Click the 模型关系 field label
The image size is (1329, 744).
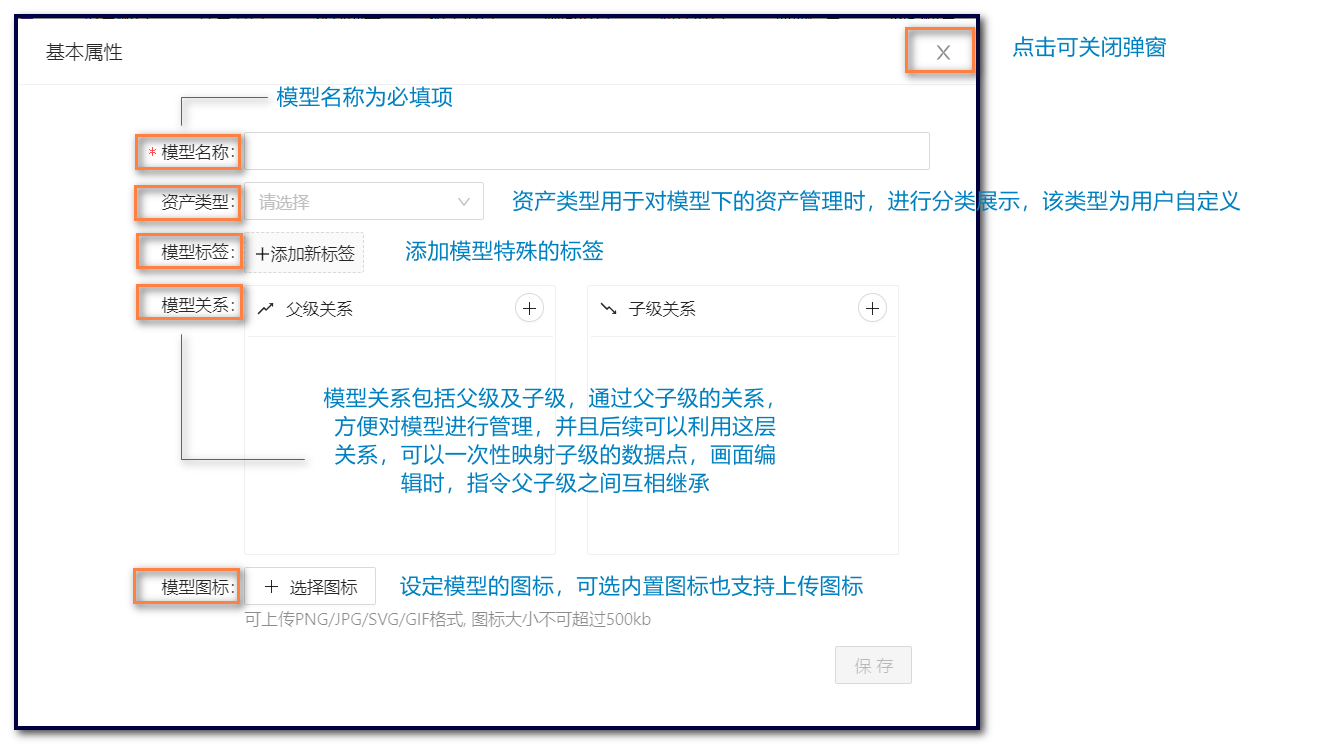[190, 302]
